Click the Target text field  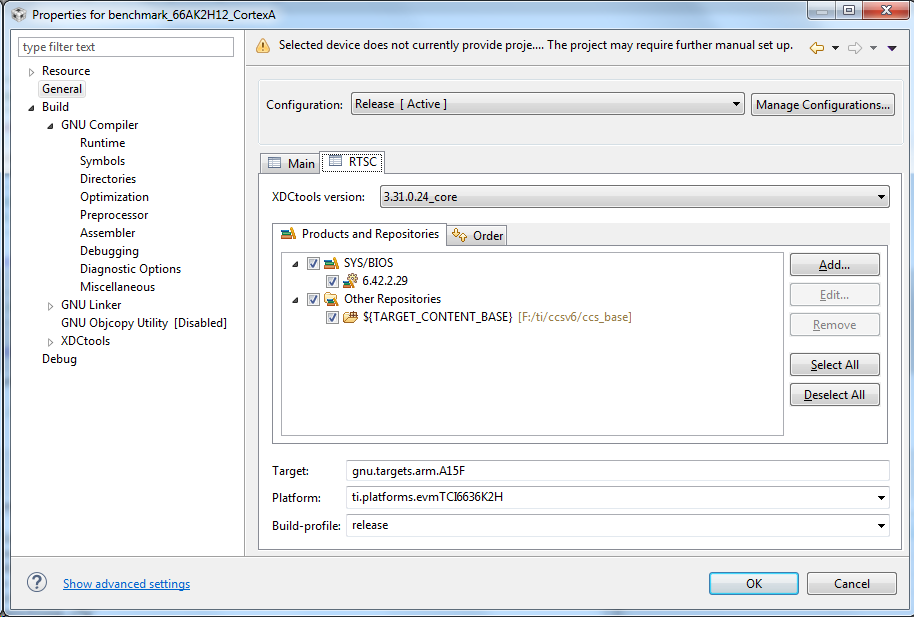point(618,471)
